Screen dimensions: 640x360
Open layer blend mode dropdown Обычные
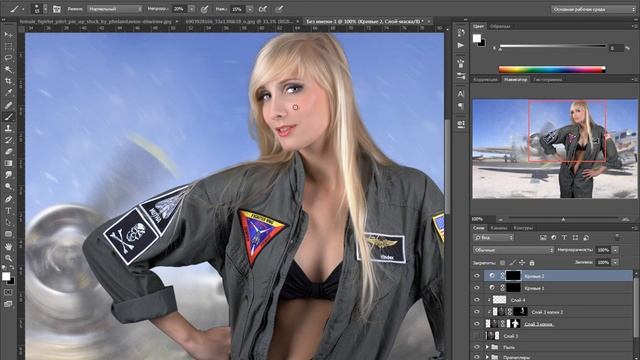pos(513,250)
